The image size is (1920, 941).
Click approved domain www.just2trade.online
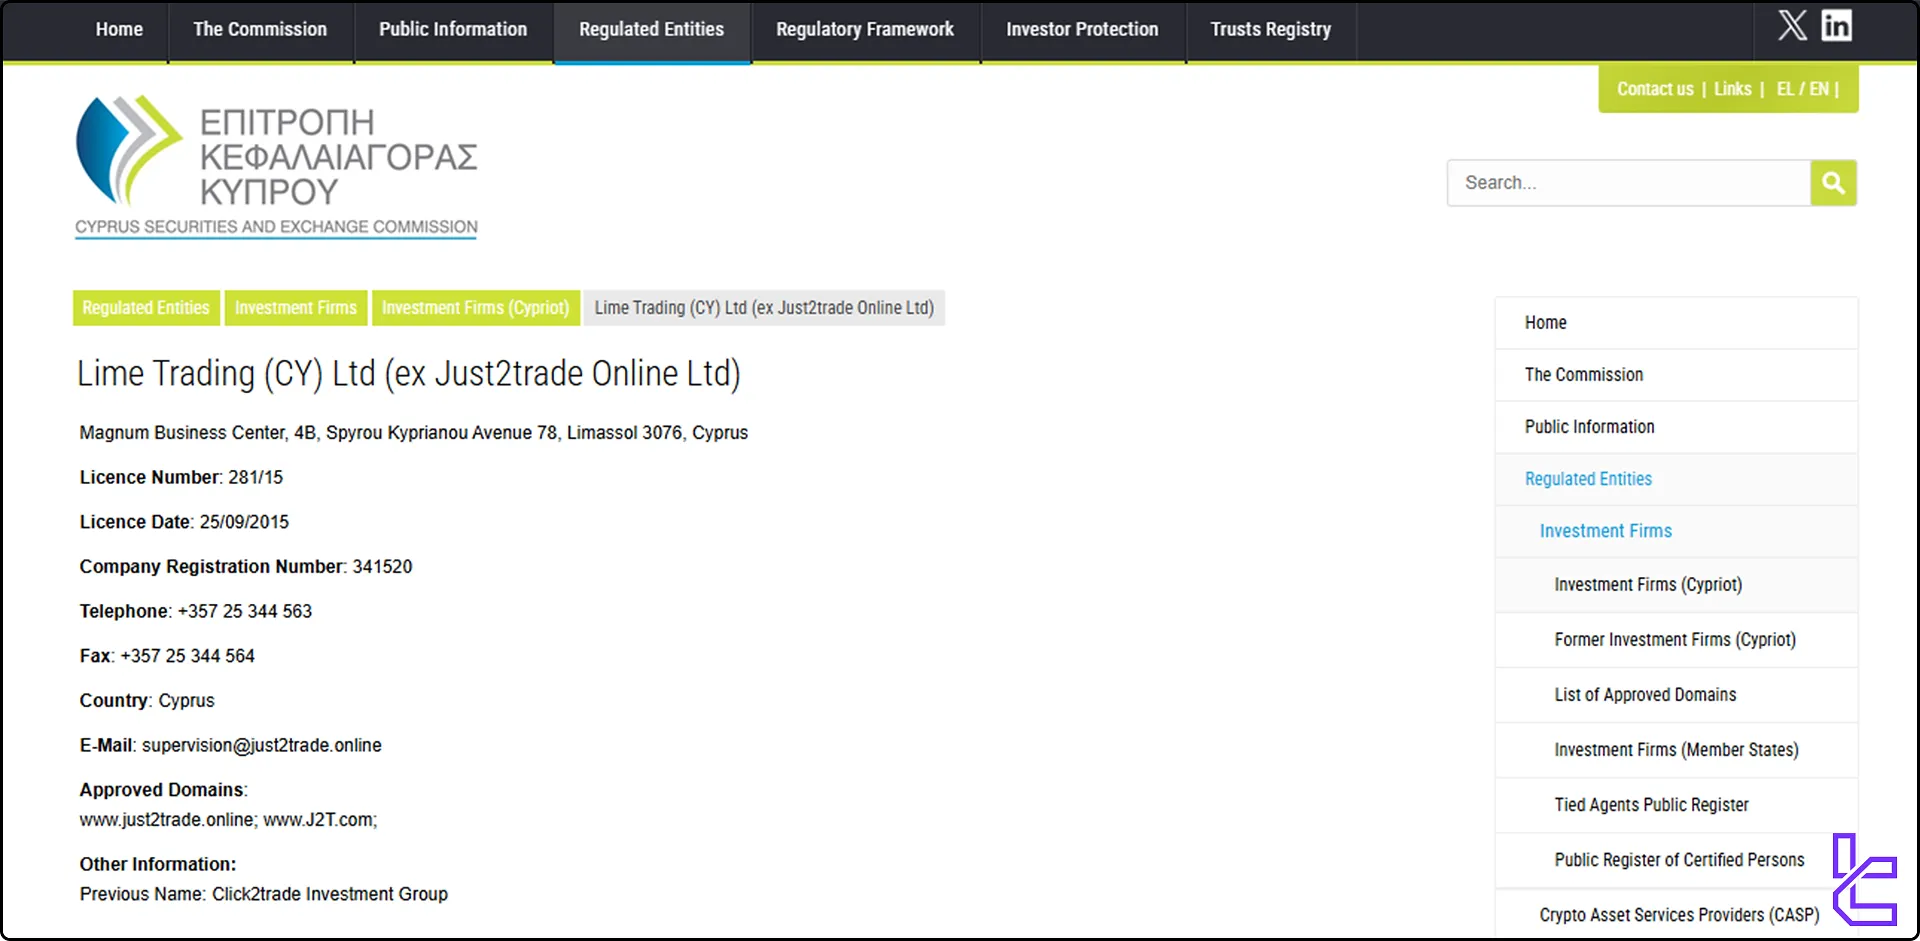[167, 820]
